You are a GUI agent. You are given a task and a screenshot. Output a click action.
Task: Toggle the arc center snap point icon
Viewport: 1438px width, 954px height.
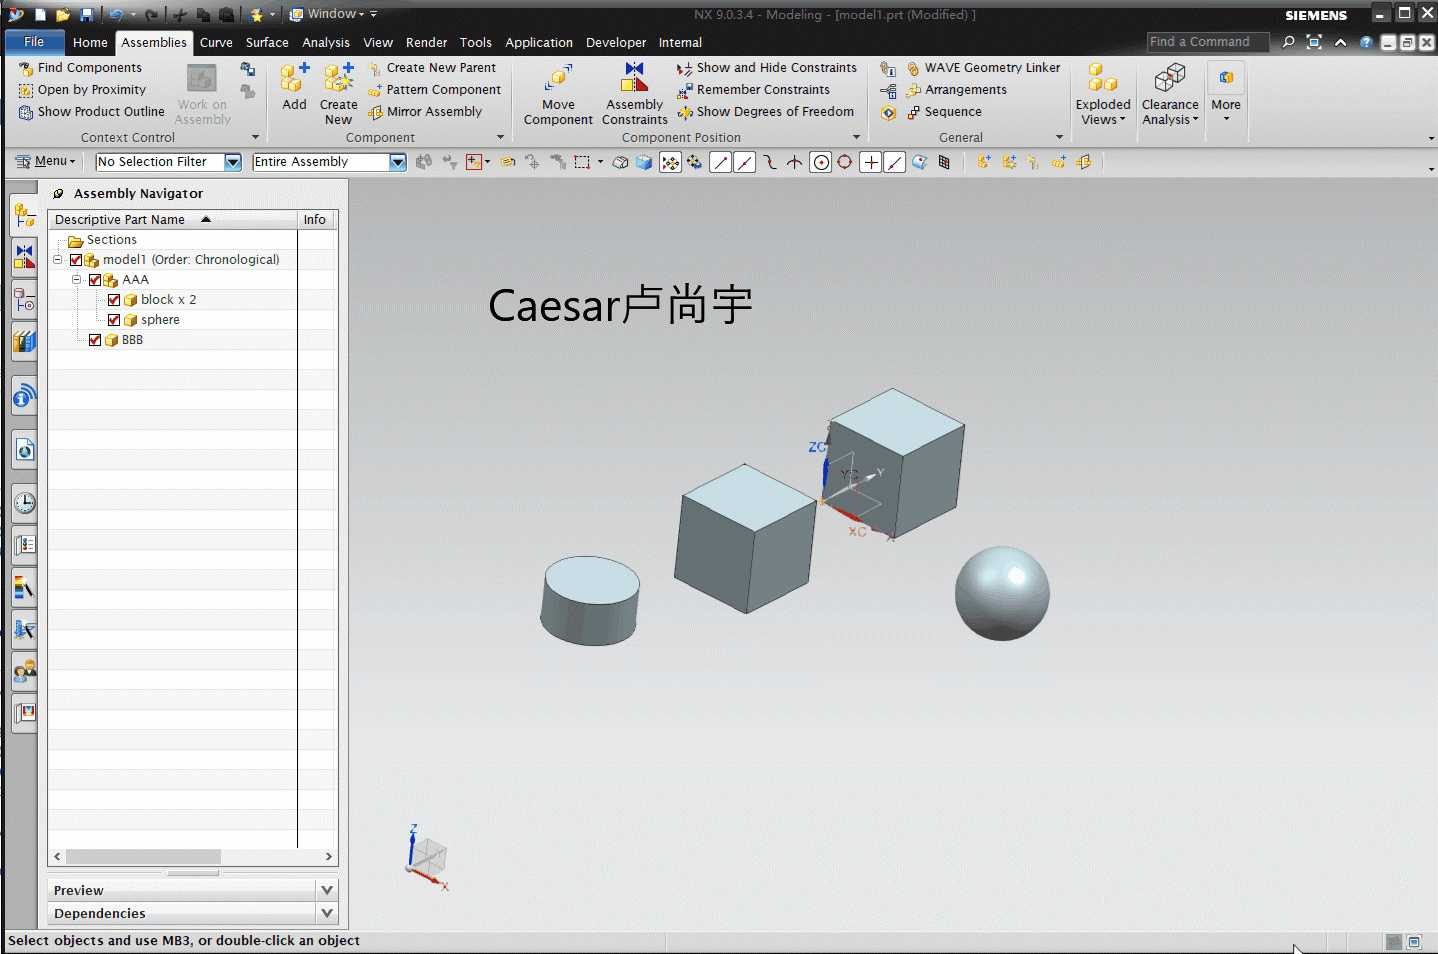pyautogui.click(x=821, y=162)
